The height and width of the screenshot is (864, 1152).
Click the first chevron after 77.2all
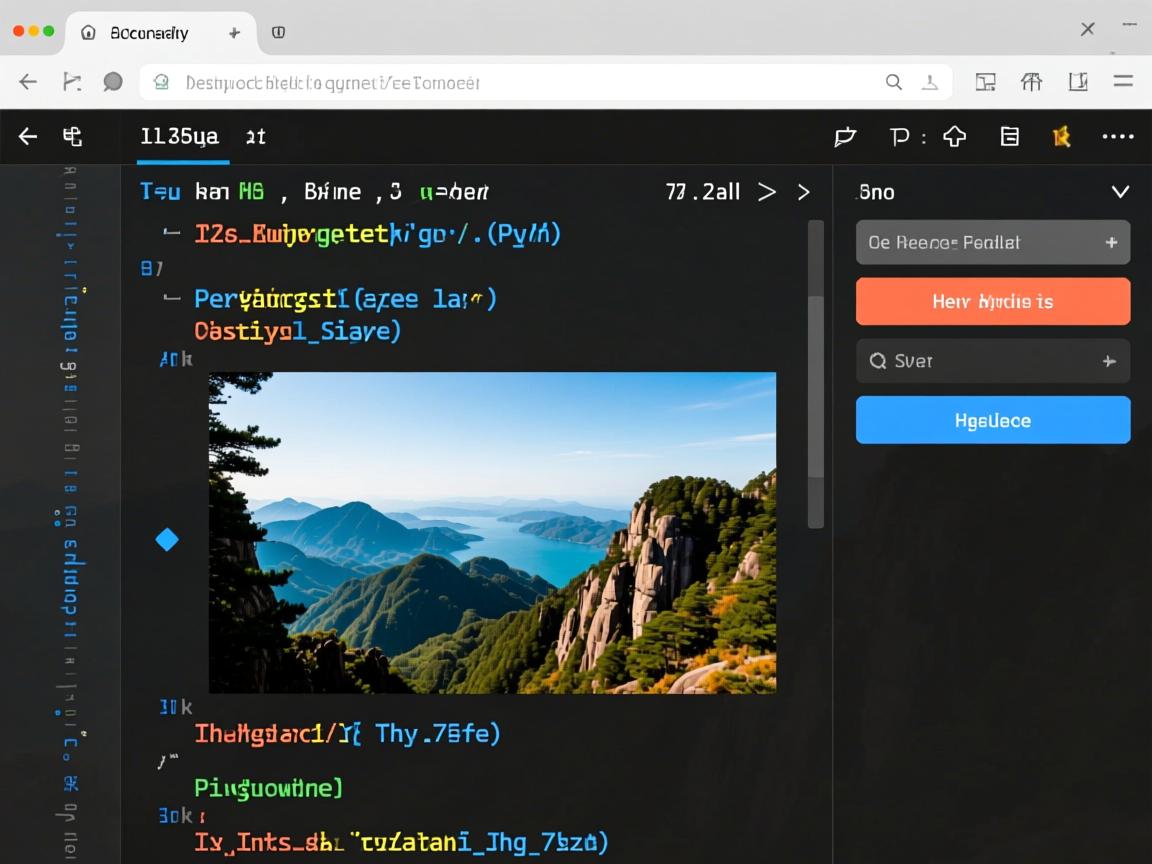[x=767, y=192]
